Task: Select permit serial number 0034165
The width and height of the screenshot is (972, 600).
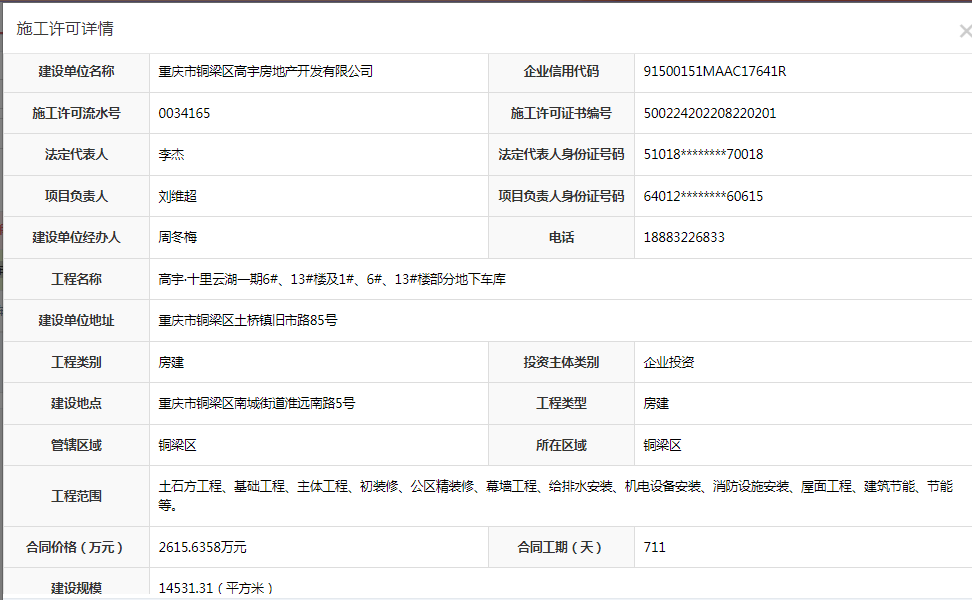Action: click(x=184, y=113)
